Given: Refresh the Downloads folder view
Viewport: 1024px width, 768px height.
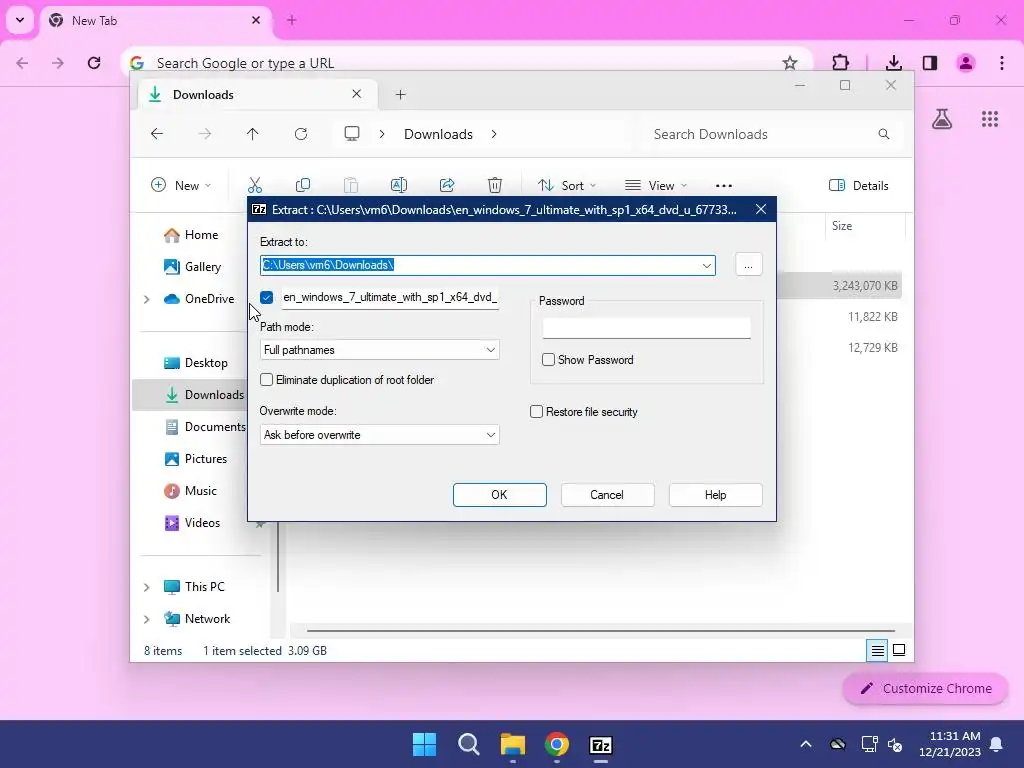Looking at the screenshot, I should [x=301, y=134].
